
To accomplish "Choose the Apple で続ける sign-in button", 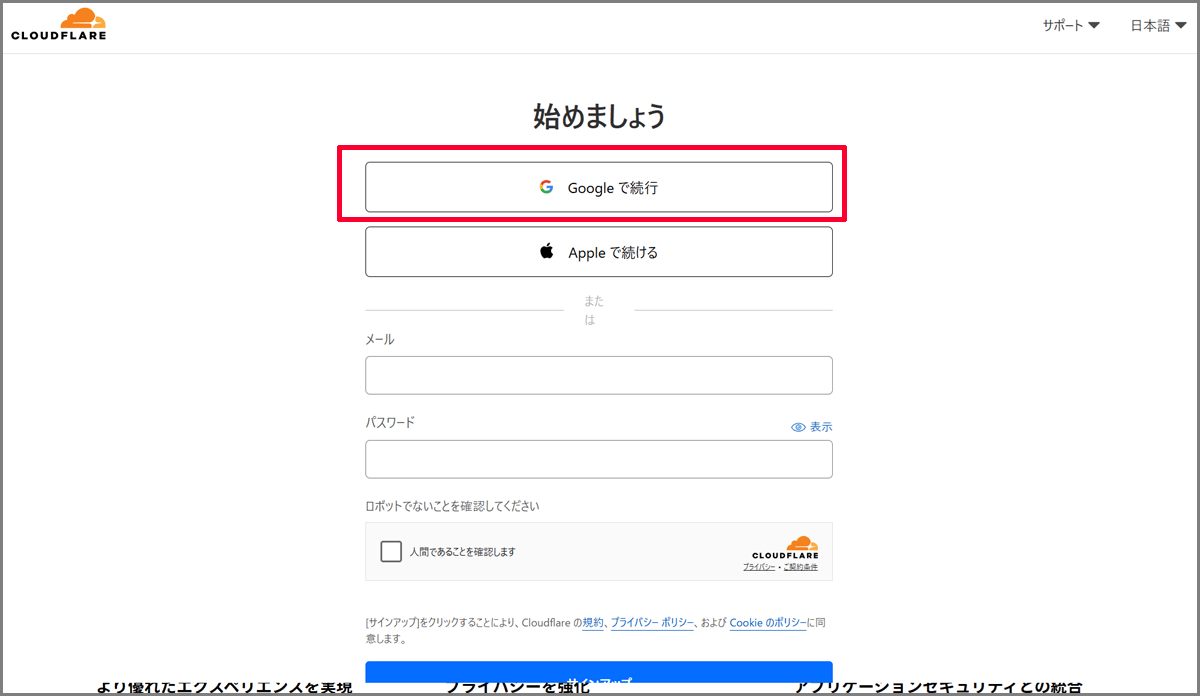I will [599, 252].
